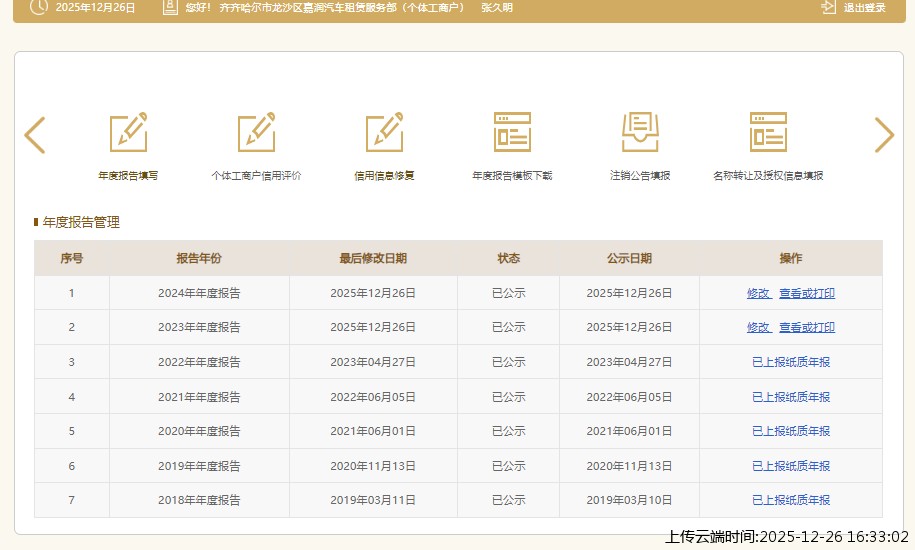Select the 2022年年度报告 cell

(199, 362)
